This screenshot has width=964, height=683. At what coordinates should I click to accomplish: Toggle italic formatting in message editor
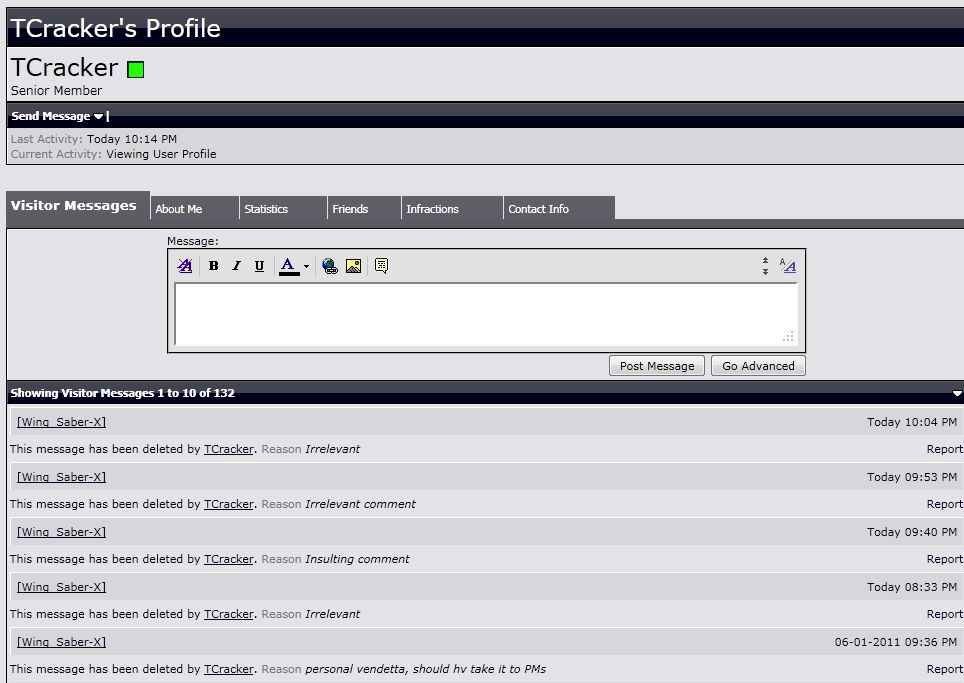click(236, 266)
